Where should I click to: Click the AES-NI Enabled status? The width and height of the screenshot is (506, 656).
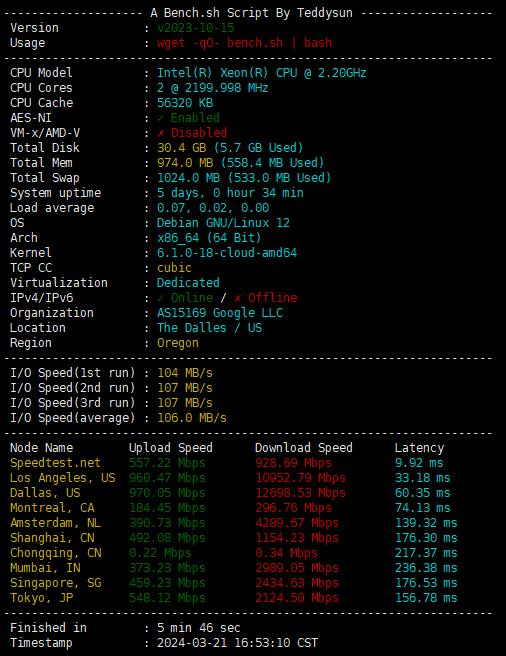coord(188,118)
